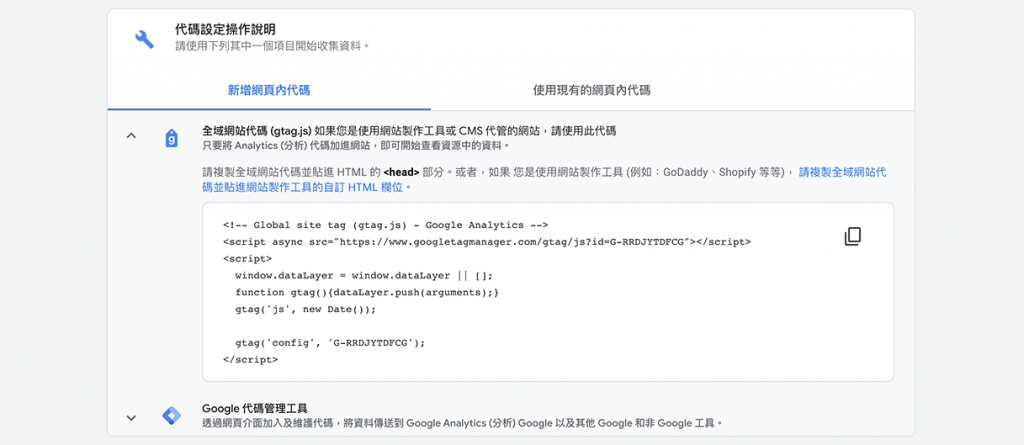Click the Global site tag comment line

(x=385, y=225)
